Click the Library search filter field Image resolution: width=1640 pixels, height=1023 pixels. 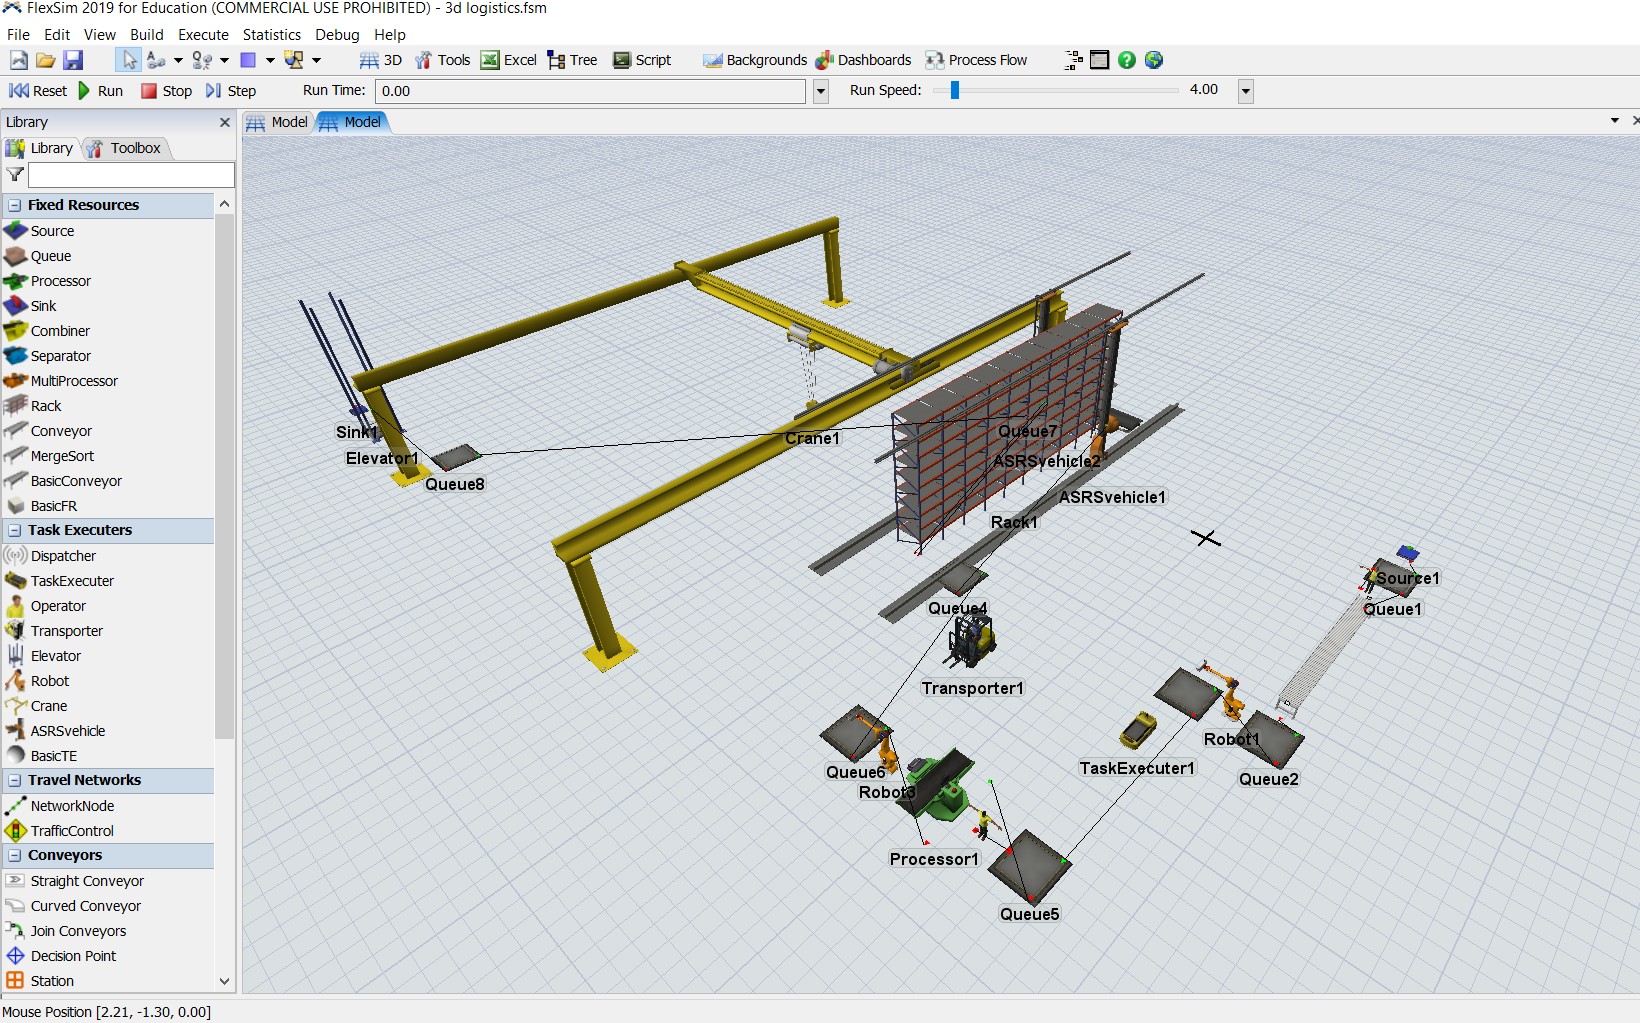(x=131, y=175)
